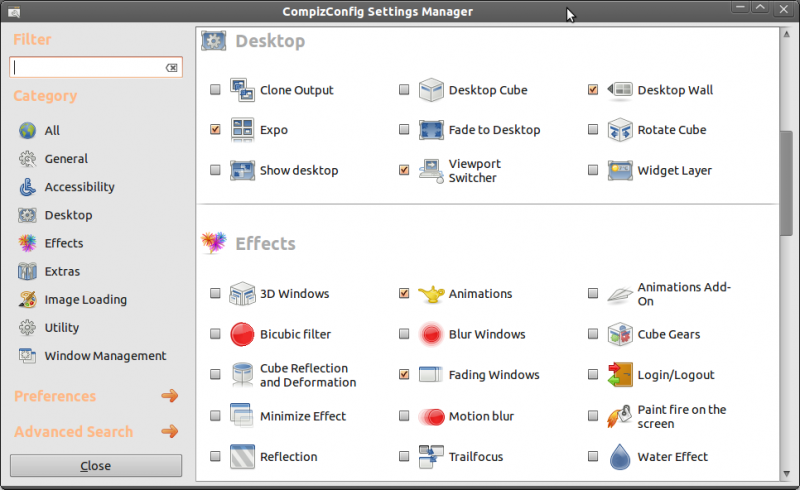Uncheck the Fading Windows checkbox

coord(404,375)
